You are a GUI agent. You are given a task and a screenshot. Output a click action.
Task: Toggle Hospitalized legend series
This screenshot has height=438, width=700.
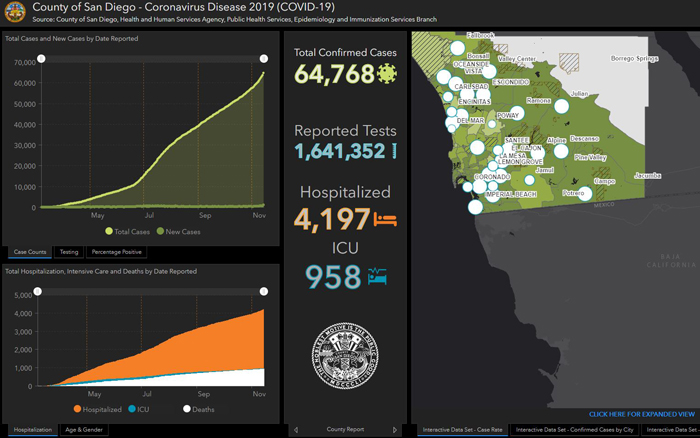[x=97, y=409]
